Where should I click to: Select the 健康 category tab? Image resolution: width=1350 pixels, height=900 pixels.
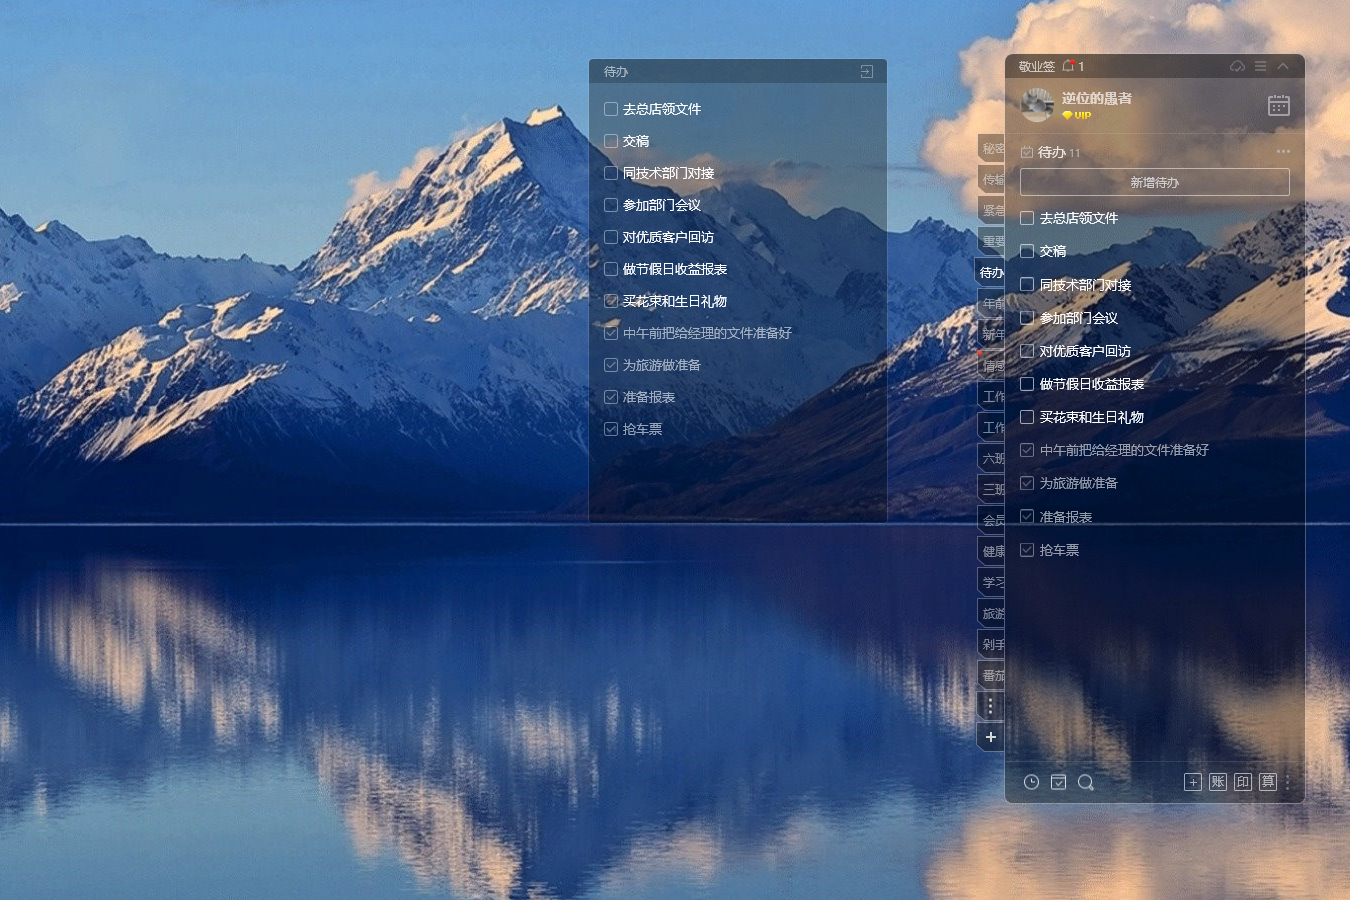click(x=991, y=551)
